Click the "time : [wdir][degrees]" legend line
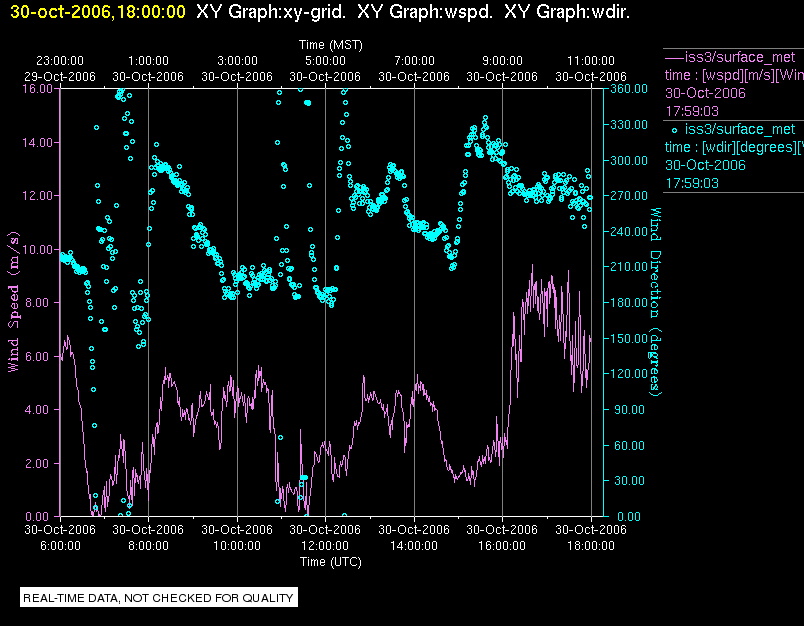The image size is (804, 626). (x=734, y=148)
